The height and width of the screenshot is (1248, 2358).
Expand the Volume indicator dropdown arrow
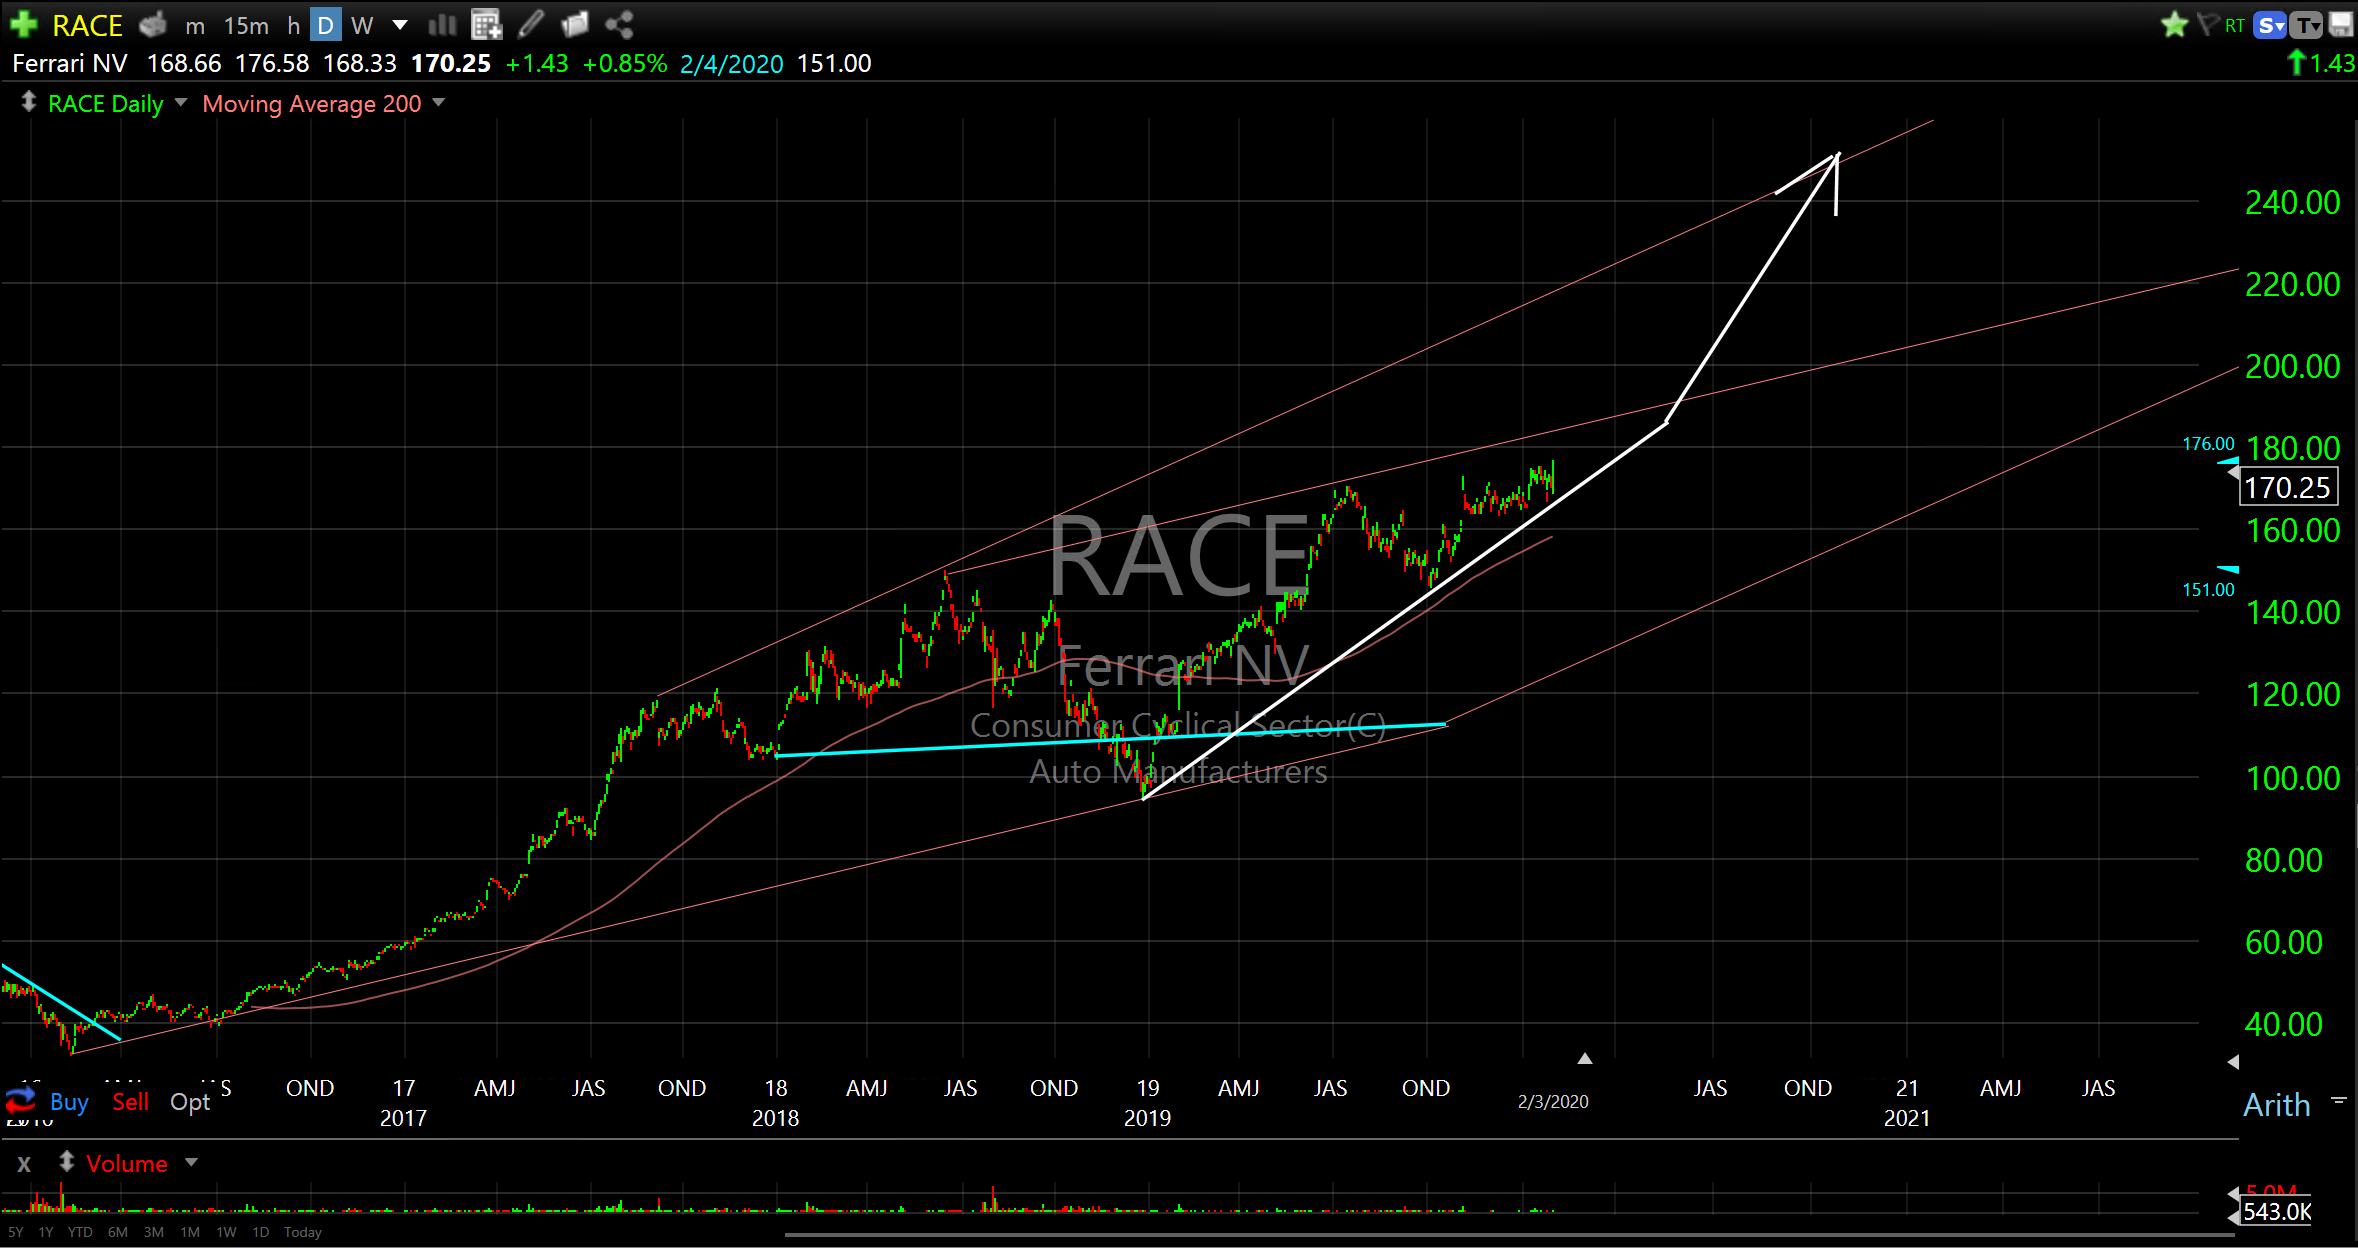192,1162
